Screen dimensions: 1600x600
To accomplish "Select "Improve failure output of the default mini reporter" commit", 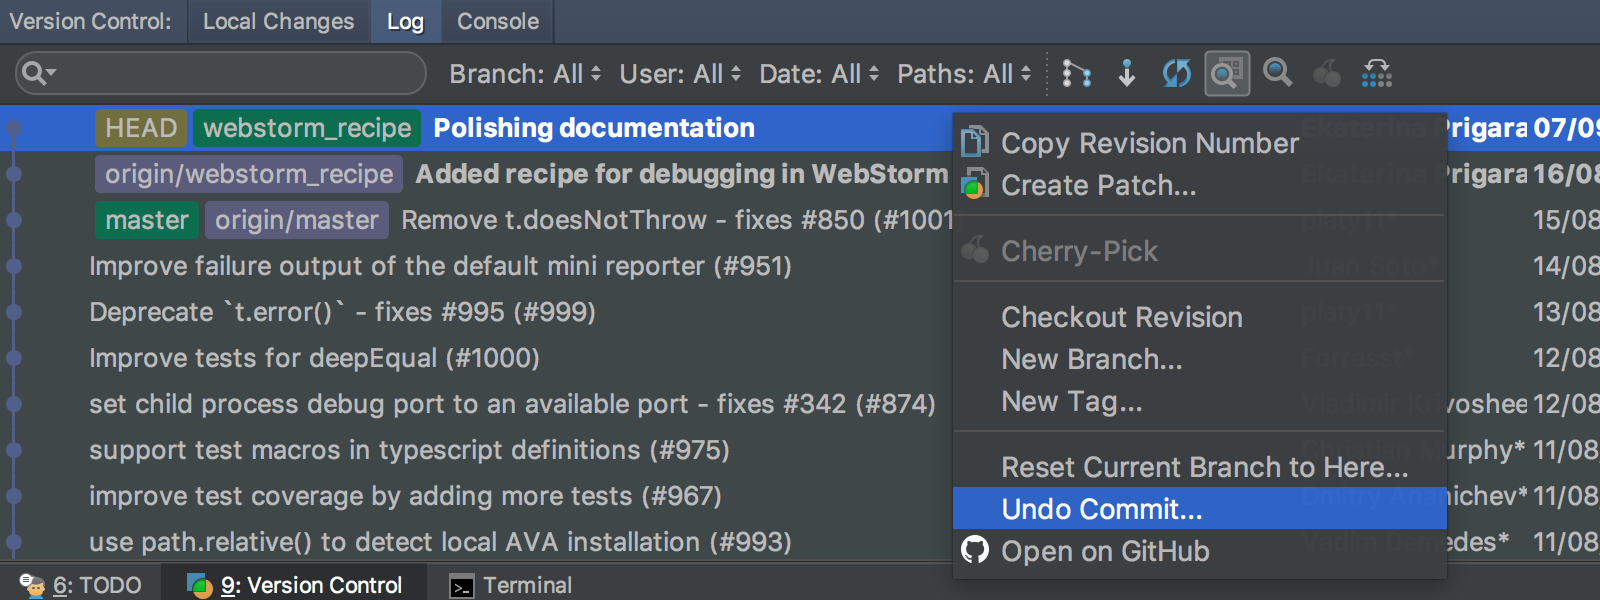I will point(440,266).
